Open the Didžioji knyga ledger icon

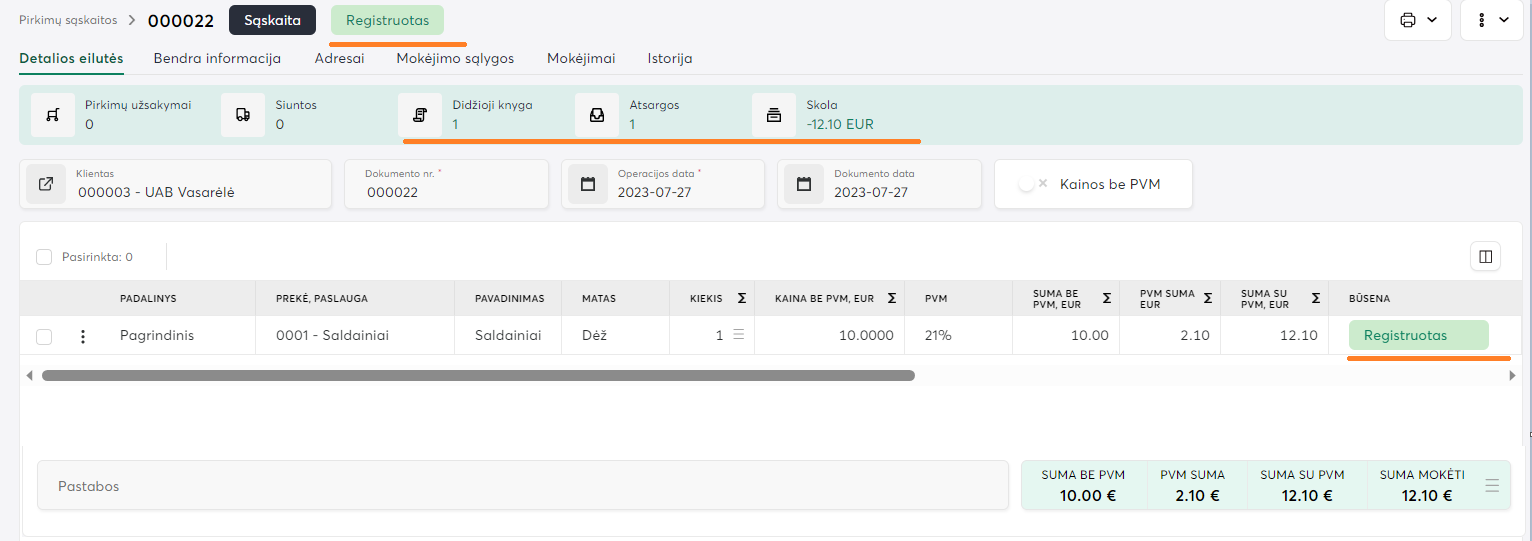420,115
